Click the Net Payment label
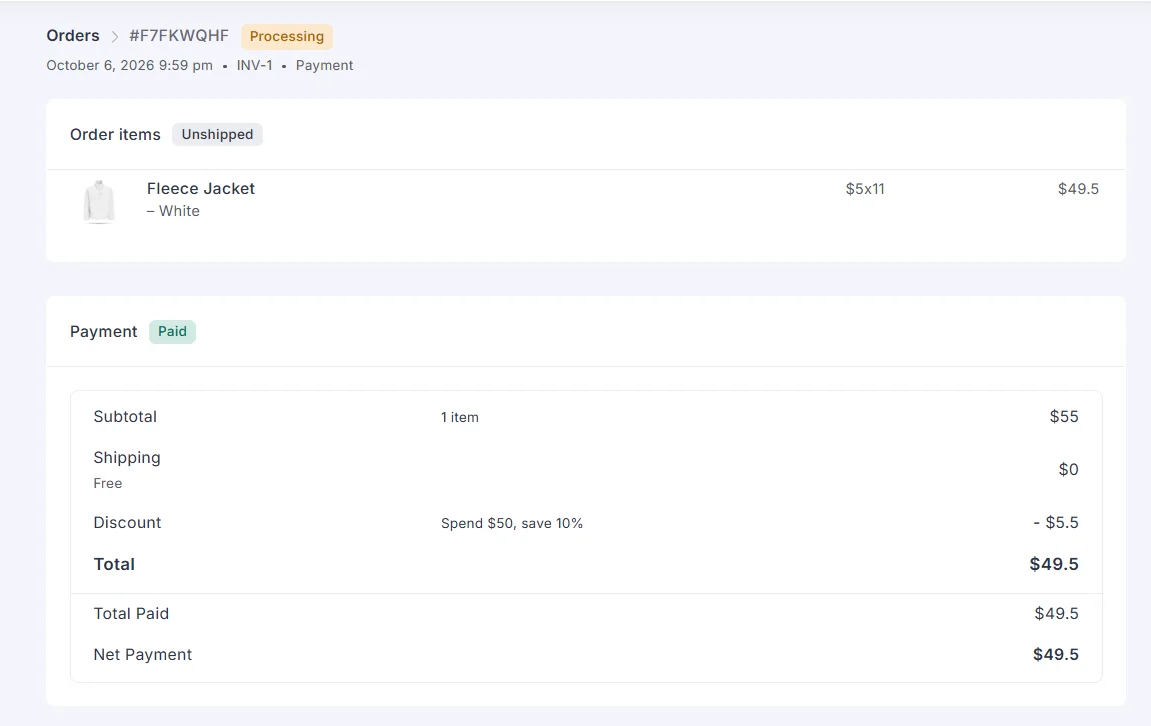 pyautogui.click(x=142, y=655)
